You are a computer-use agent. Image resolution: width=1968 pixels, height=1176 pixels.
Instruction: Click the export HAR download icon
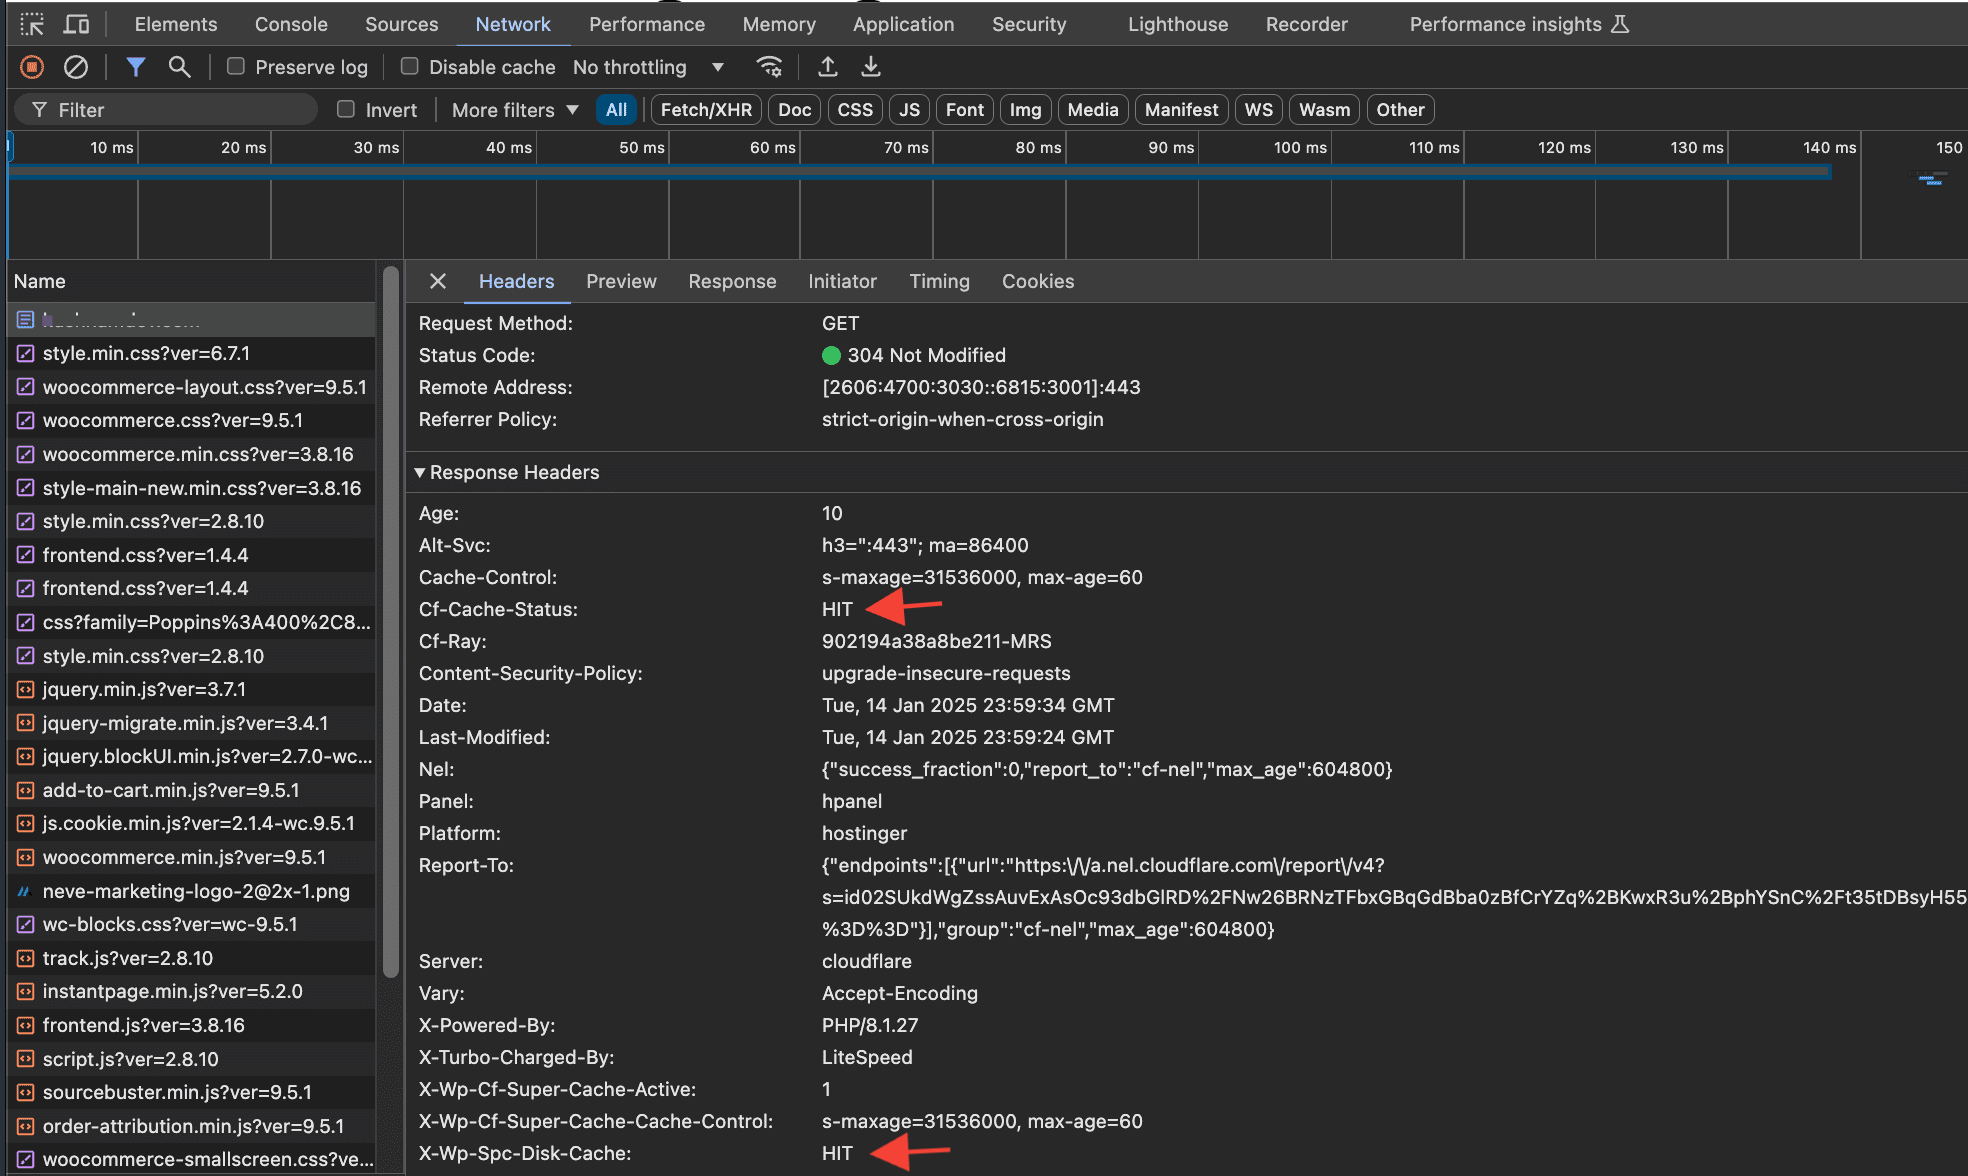871,67
